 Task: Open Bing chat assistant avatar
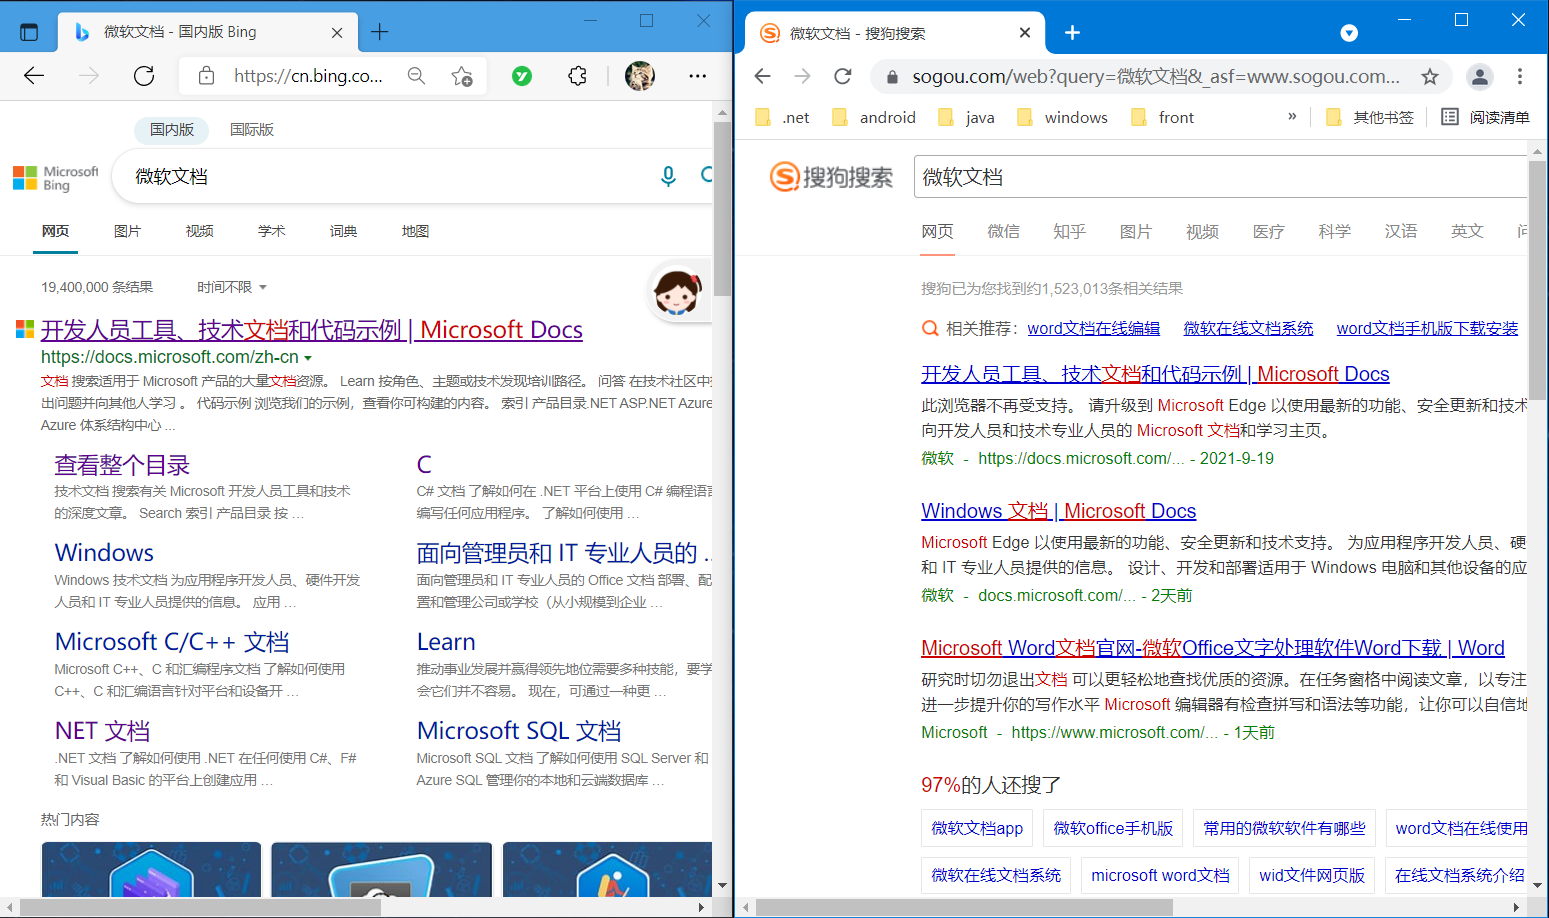[x=677, y=292]
